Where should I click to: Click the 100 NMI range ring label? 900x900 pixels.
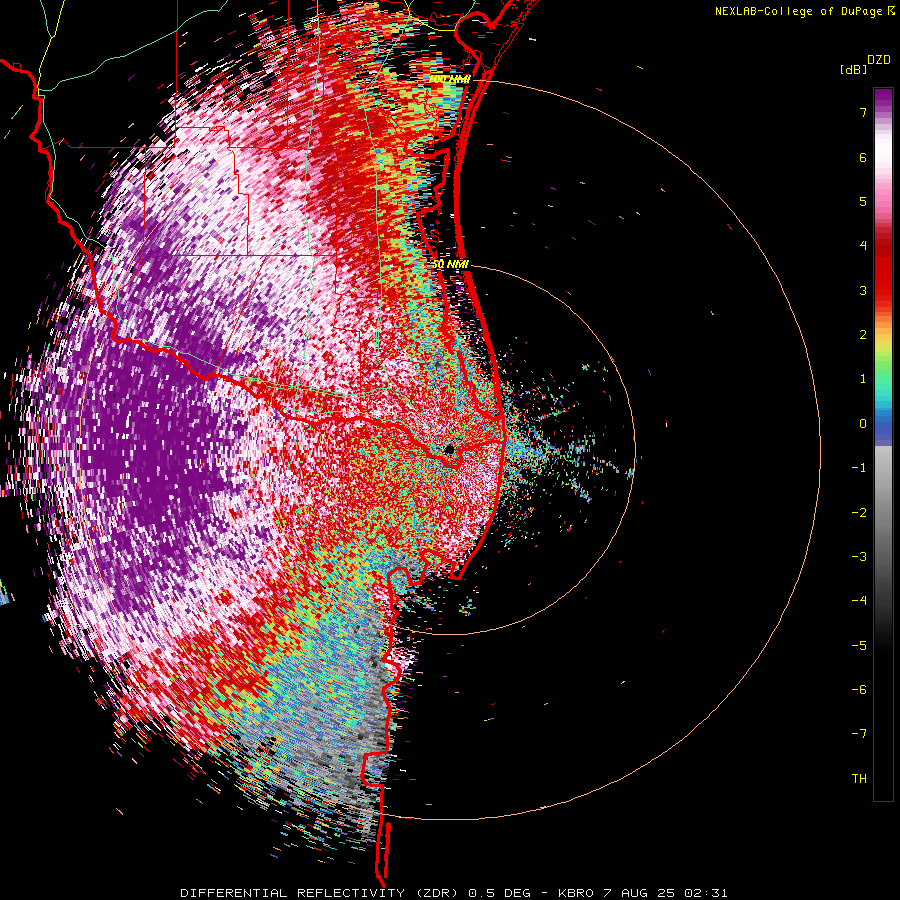(449, 79)
